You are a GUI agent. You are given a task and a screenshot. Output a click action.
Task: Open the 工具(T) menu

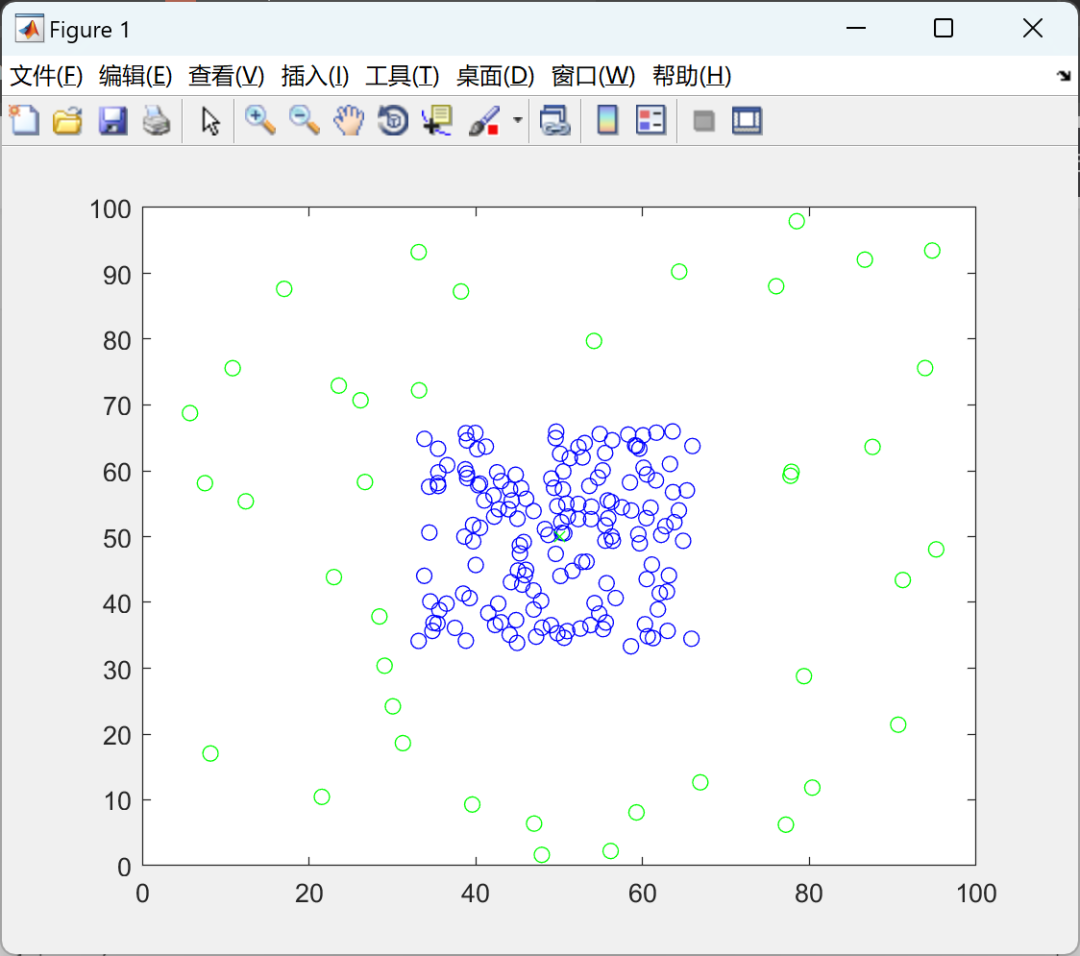[402, 76]
